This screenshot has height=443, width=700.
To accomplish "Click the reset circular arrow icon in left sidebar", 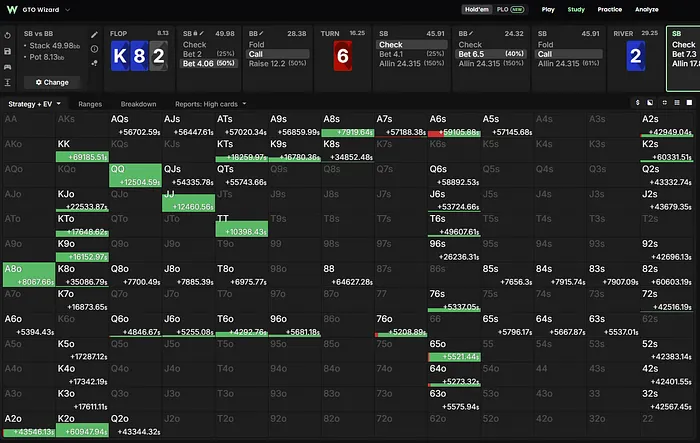I will pyautogui.click(x=8, y=35).
